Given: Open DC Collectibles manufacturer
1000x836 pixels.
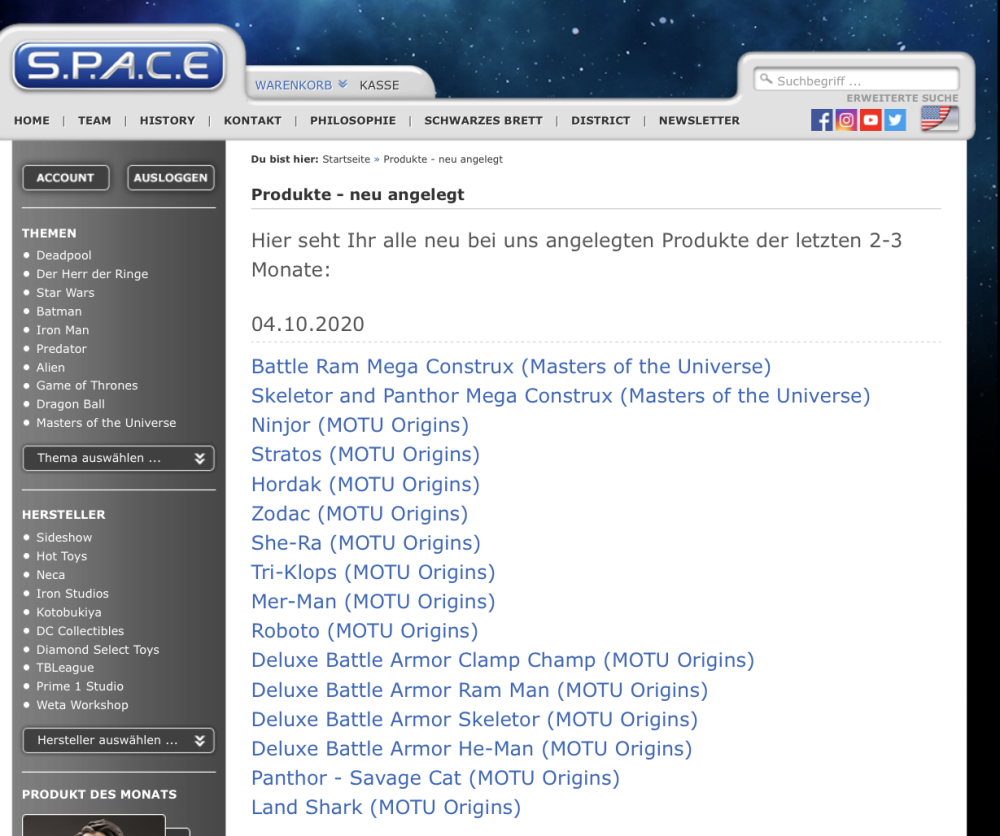Looking at the screenshot, I should 80,631.
